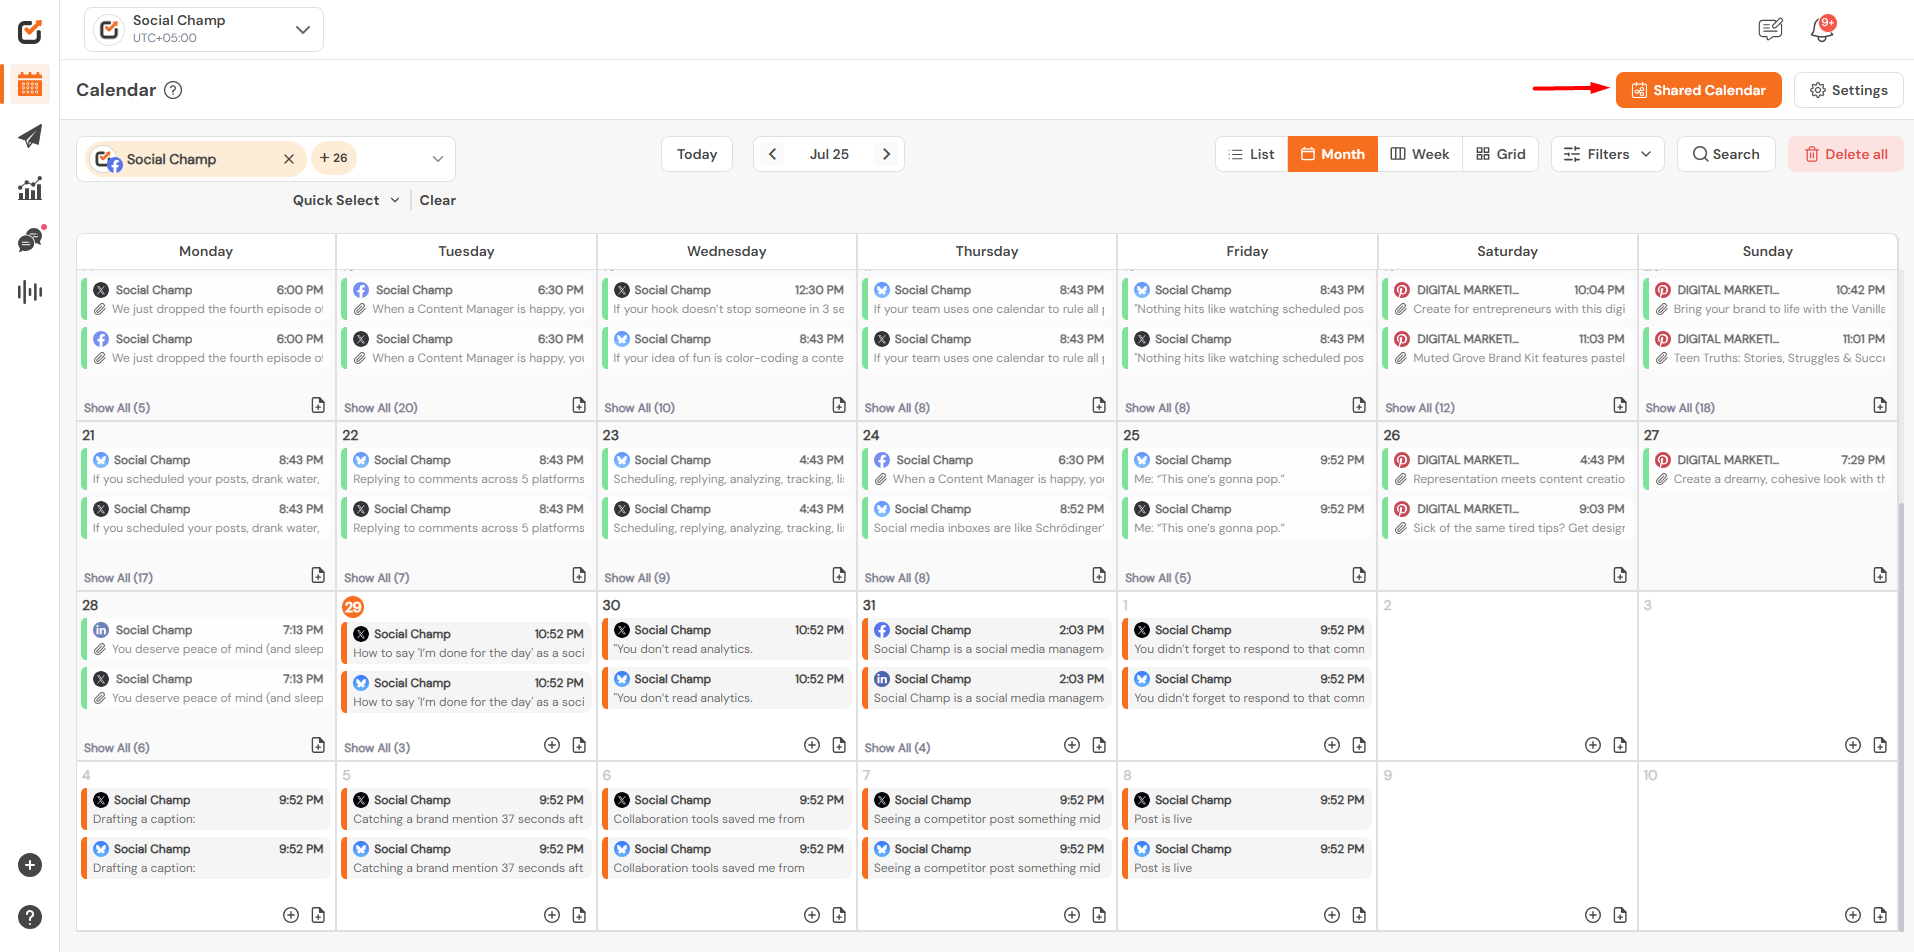This screenshot has height=952, width=1914.
Task: Open the help question mark in sidebar
Action: point(30,917)
